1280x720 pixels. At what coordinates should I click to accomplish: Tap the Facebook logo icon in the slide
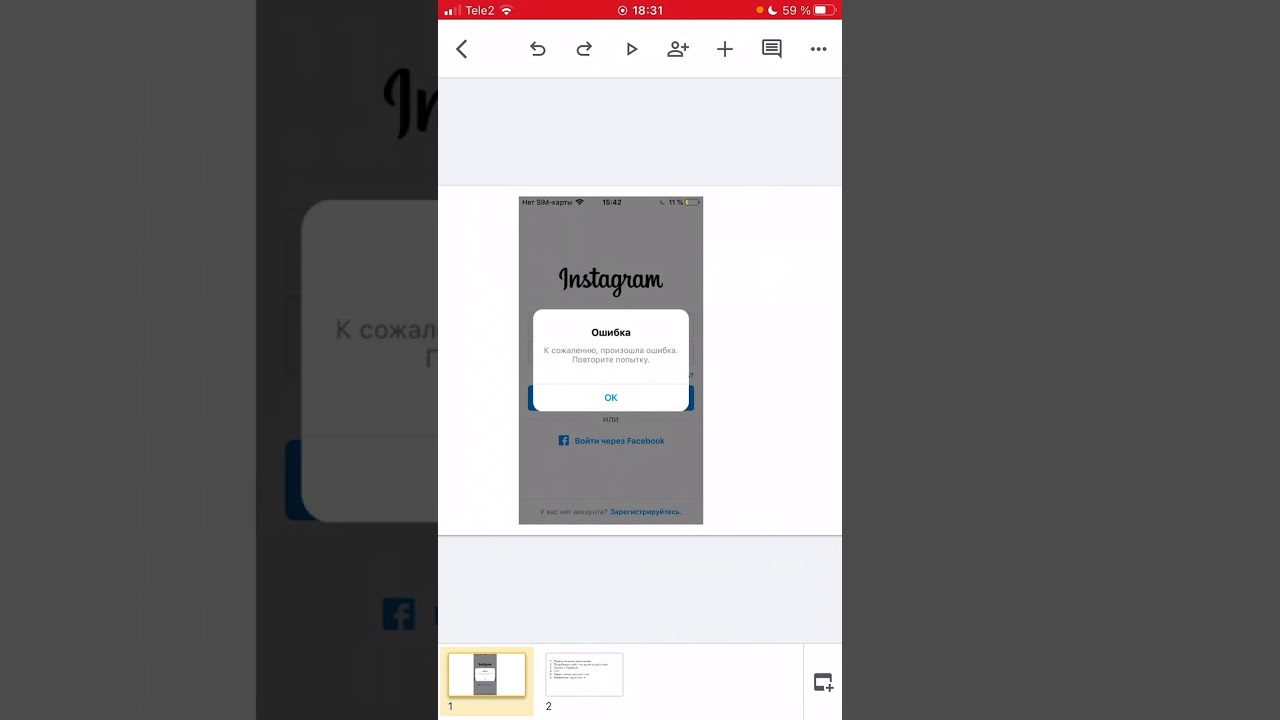click(564, 441)
